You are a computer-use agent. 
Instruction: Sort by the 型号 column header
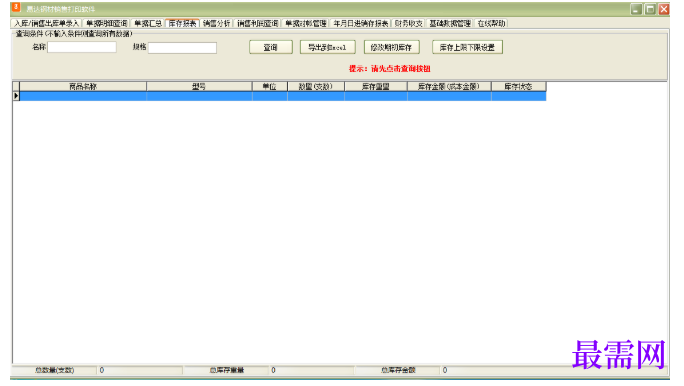click(x=199, y=86)
